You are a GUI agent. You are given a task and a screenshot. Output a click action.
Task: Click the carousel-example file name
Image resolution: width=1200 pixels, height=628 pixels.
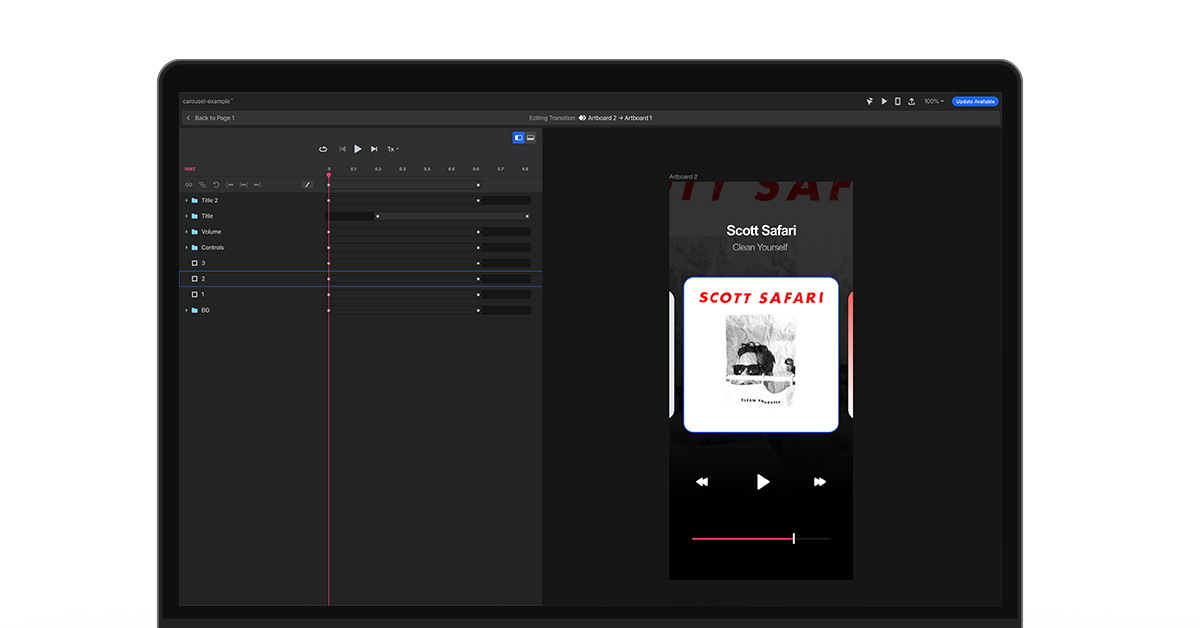click(206, 101)
